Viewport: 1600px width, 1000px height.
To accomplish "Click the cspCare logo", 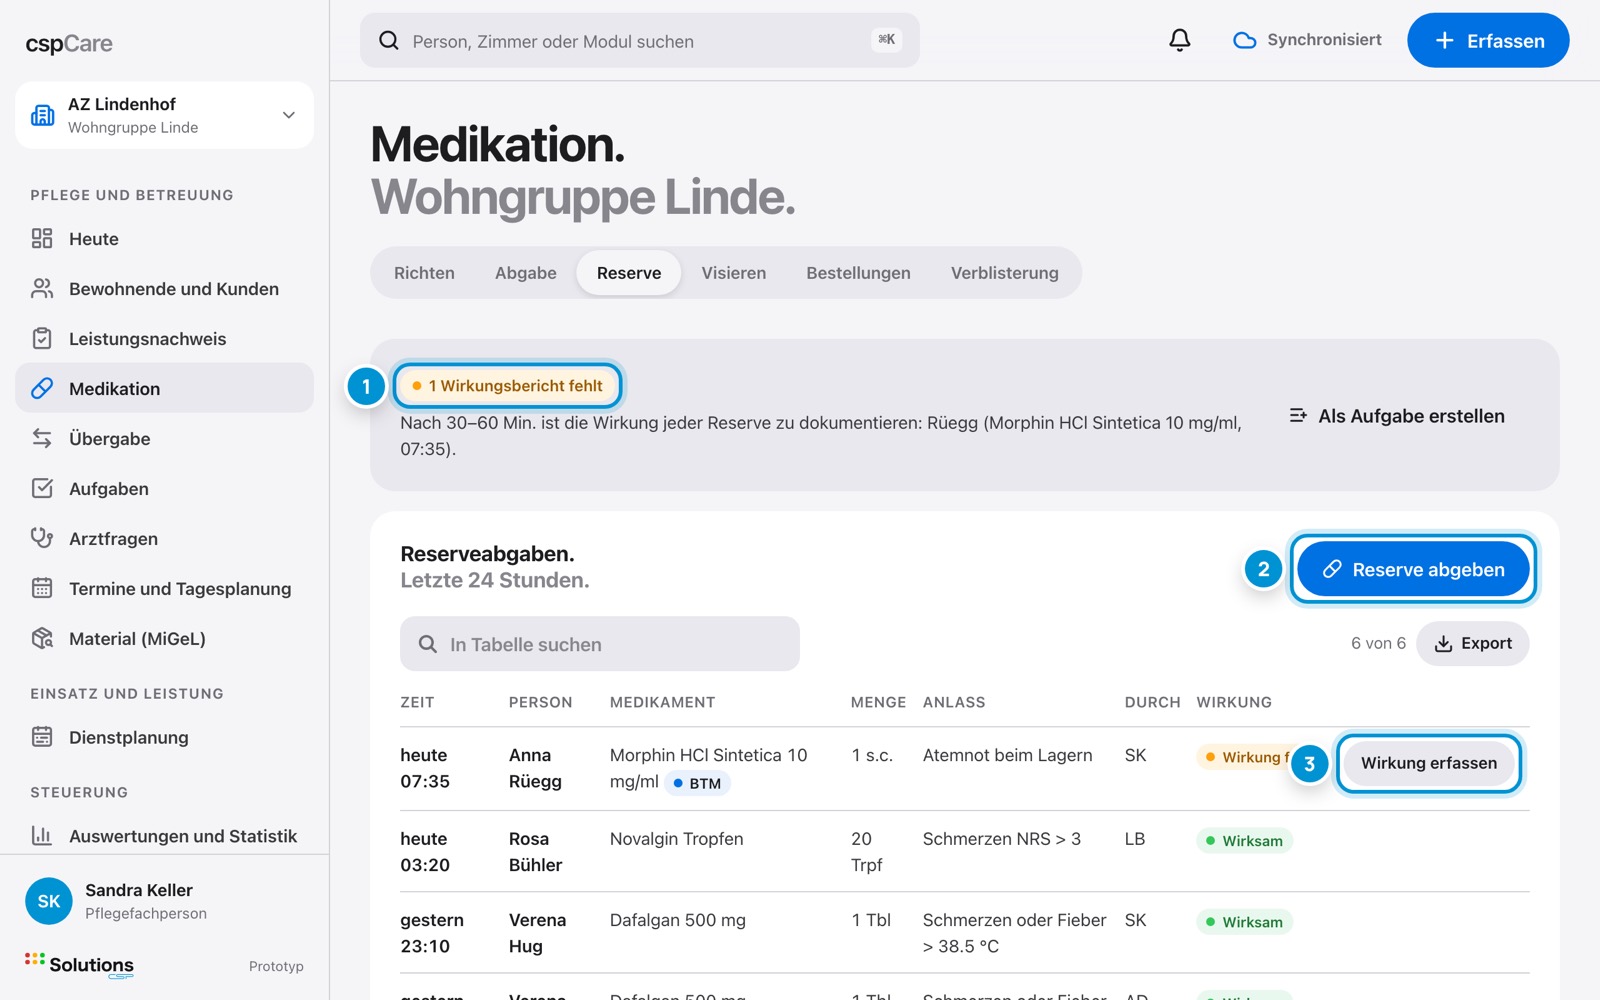I will click(69, 44).
